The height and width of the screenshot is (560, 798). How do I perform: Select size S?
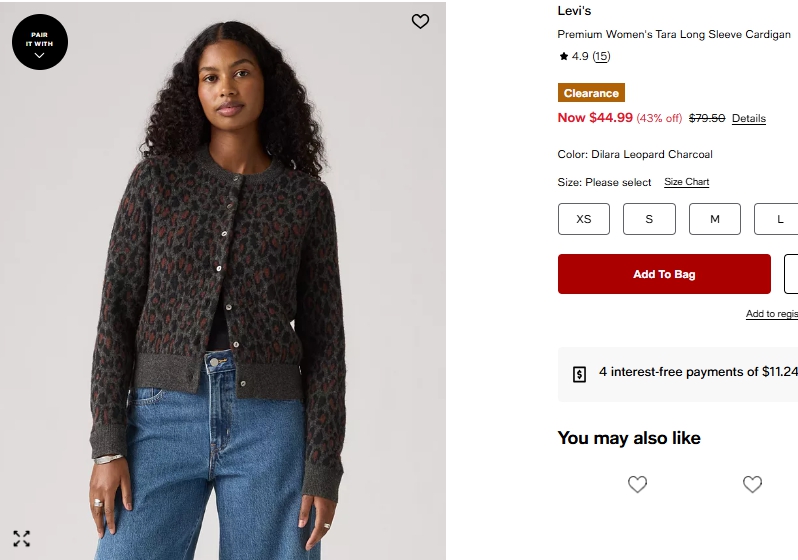pyautogui.click(x=649, y=219)
